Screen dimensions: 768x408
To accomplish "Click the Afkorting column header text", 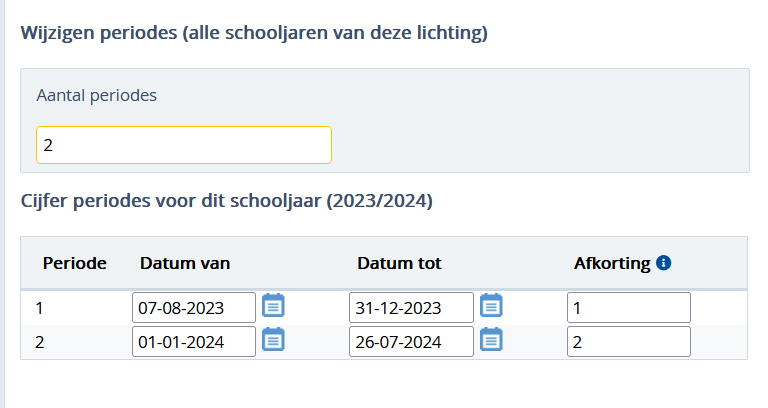I will click(x=612, y=264).
